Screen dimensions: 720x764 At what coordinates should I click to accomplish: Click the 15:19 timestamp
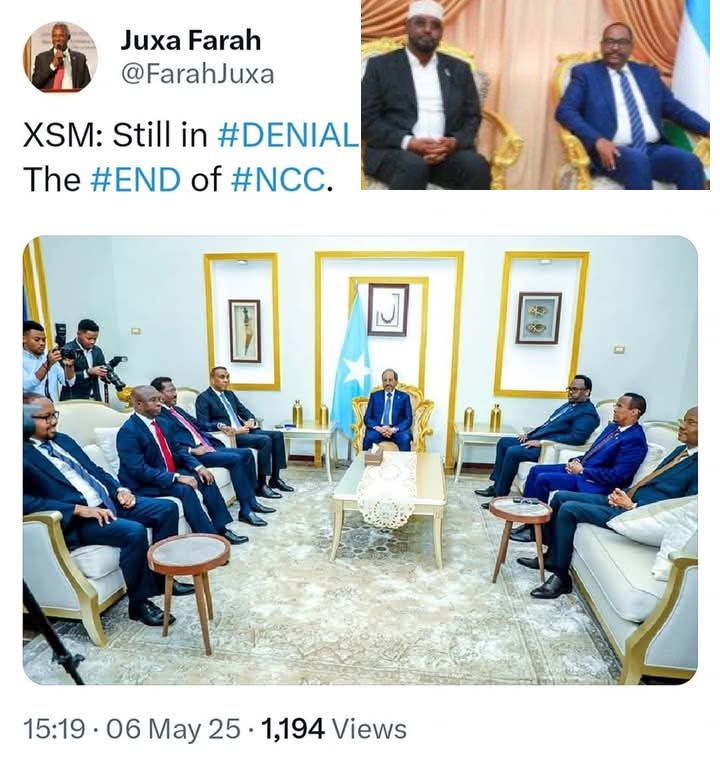54,729
